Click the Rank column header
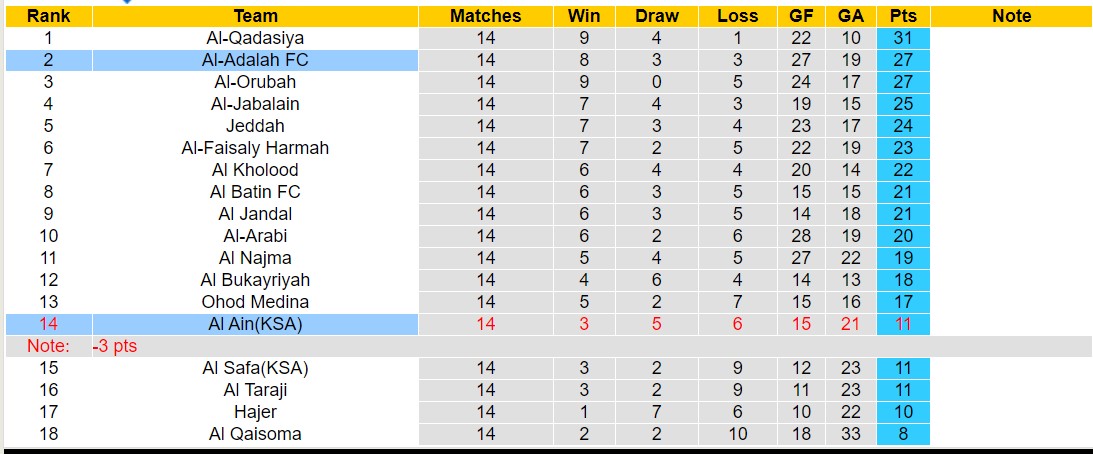 tap(48, 16)
